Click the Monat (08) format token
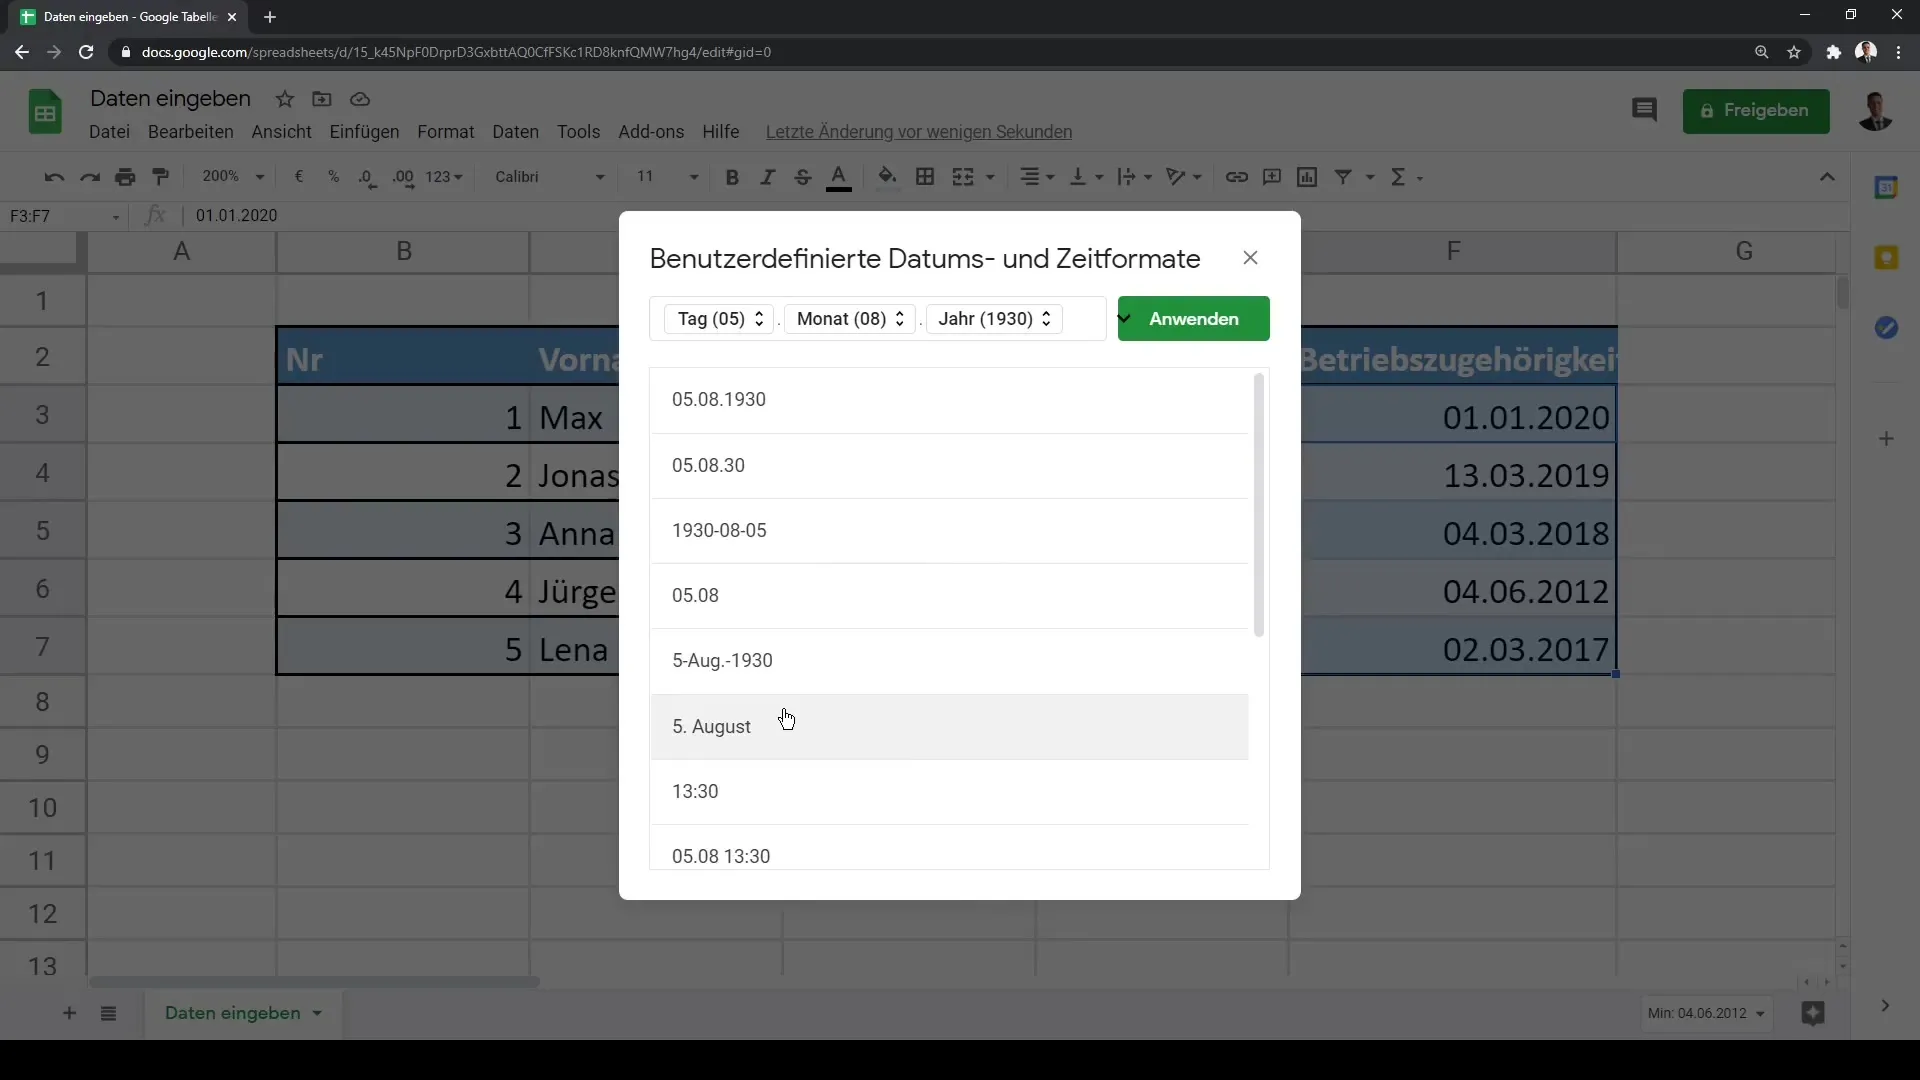1920x1080 pixels. [x=850, y=319]
